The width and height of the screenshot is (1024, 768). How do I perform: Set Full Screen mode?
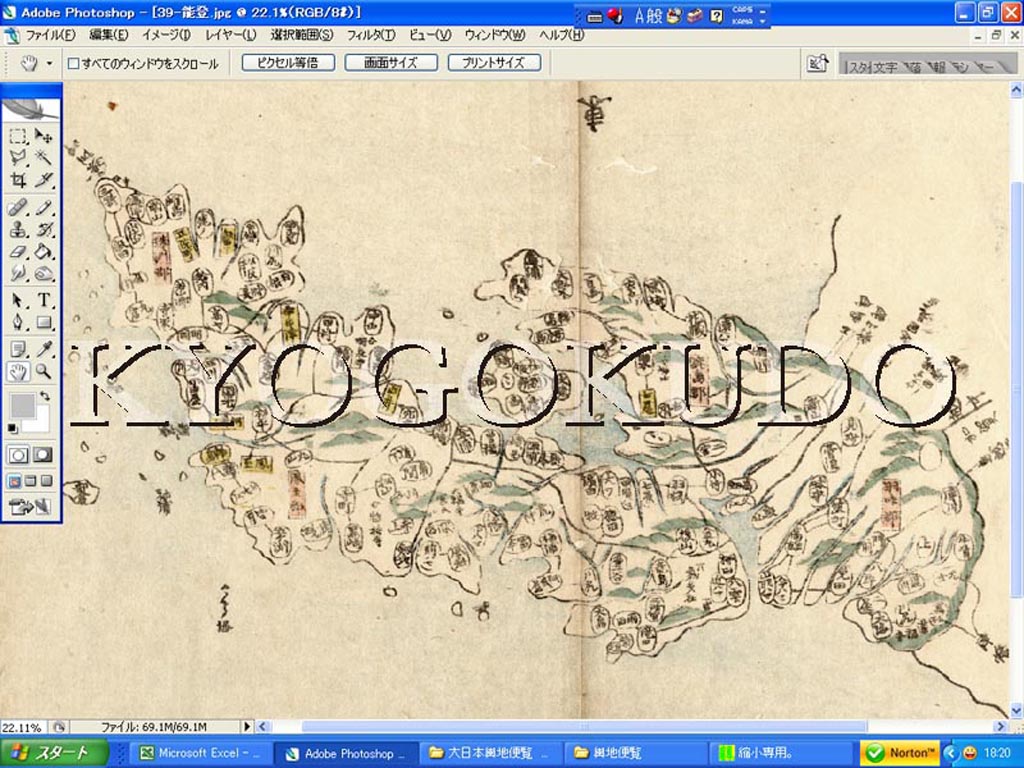tap(46, 482)
